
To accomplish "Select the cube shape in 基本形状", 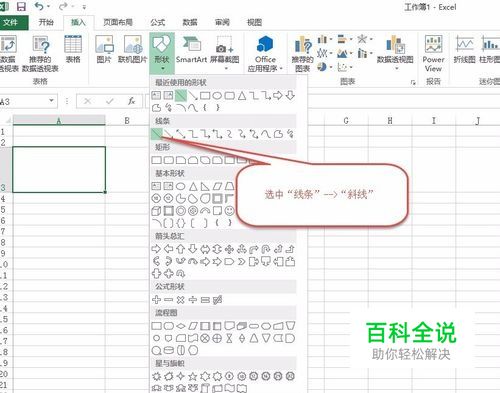I will 156,211.
